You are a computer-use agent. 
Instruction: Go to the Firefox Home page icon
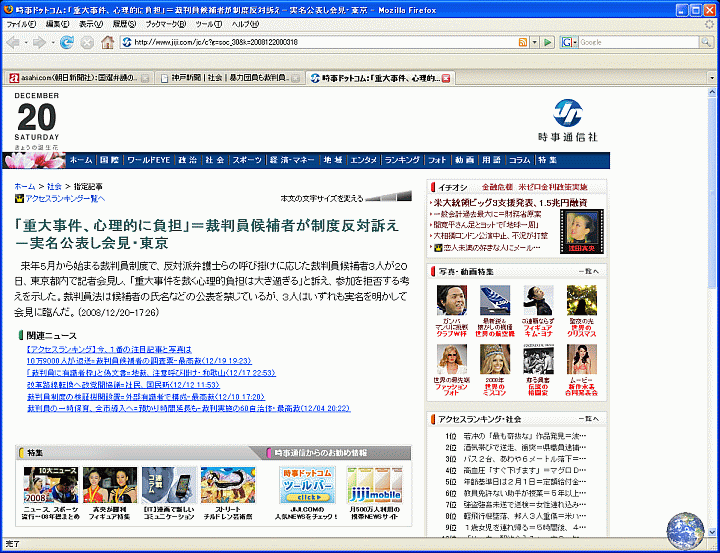pyautogui.click(x=107, y=42)
